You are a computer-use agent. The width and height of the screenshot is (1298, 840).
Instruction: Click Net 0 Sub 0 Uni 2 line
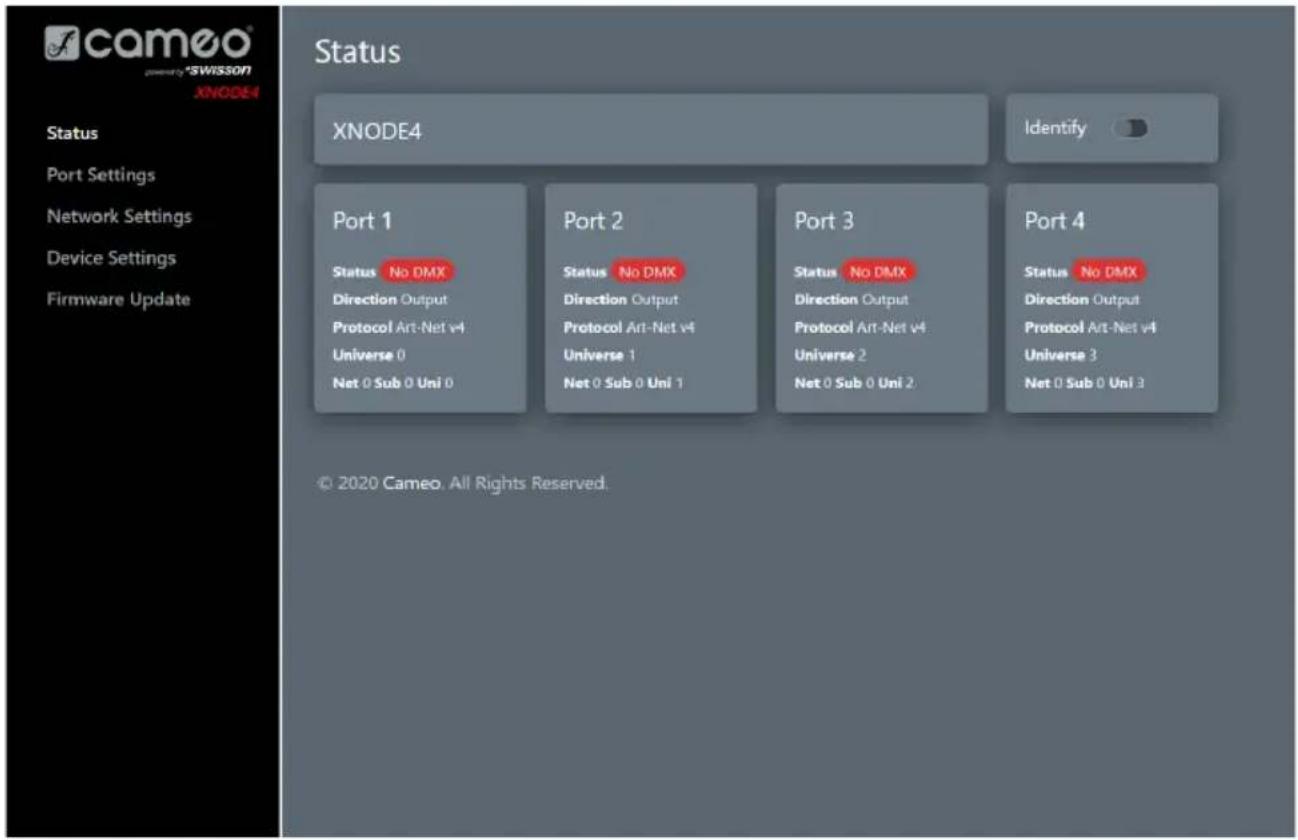pyautogui.click(x=855, y=383)
